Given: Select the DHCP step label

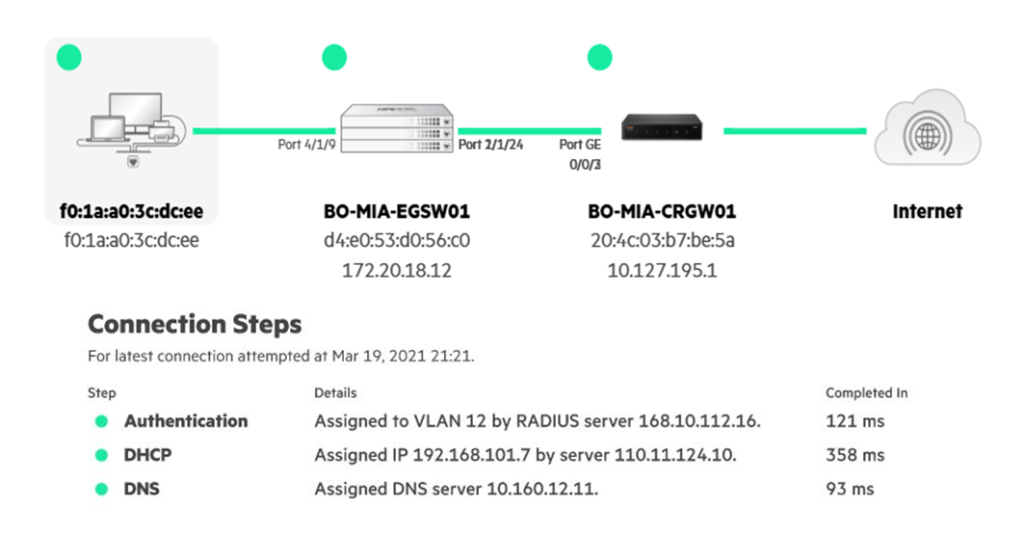Looking at the screenshot, I should tap(148, 455).
